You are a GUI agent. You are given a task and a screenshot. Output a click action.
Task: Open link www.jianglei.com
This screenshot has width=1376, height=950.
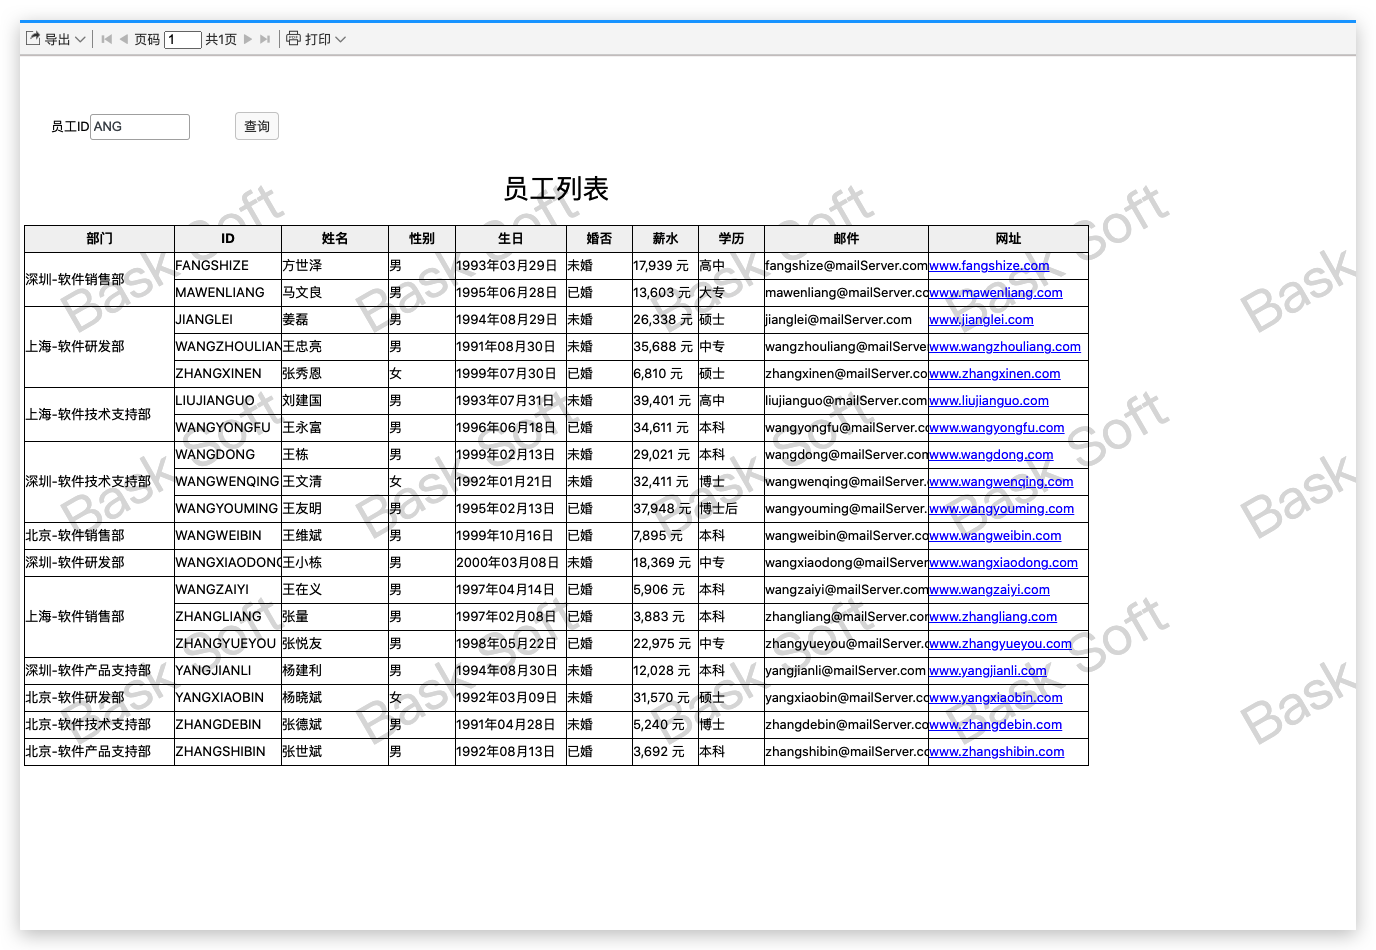pos(981,320)
